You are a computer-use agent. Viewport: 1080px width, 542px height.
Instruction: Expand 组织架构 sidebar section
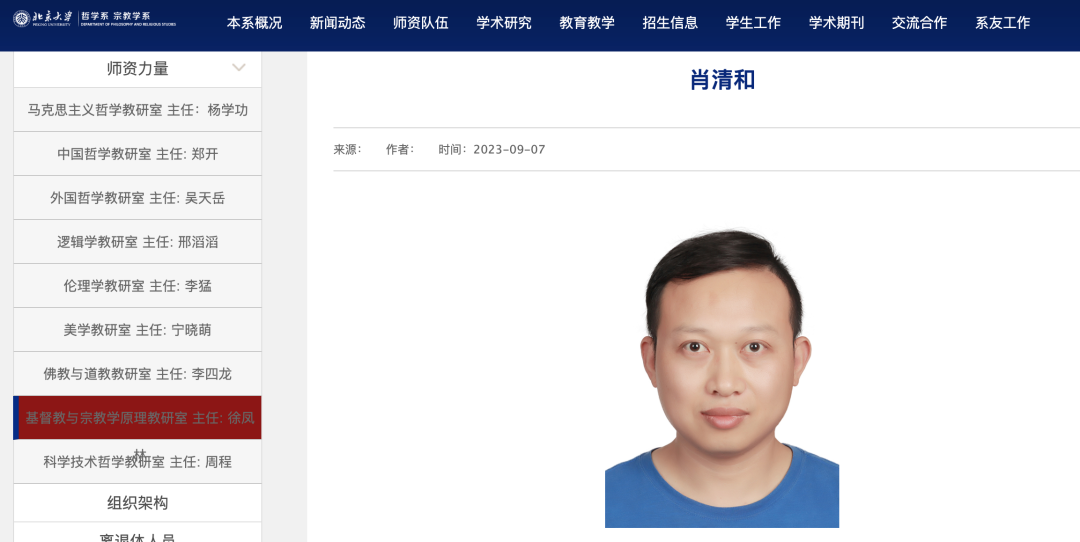coord(138,503)
